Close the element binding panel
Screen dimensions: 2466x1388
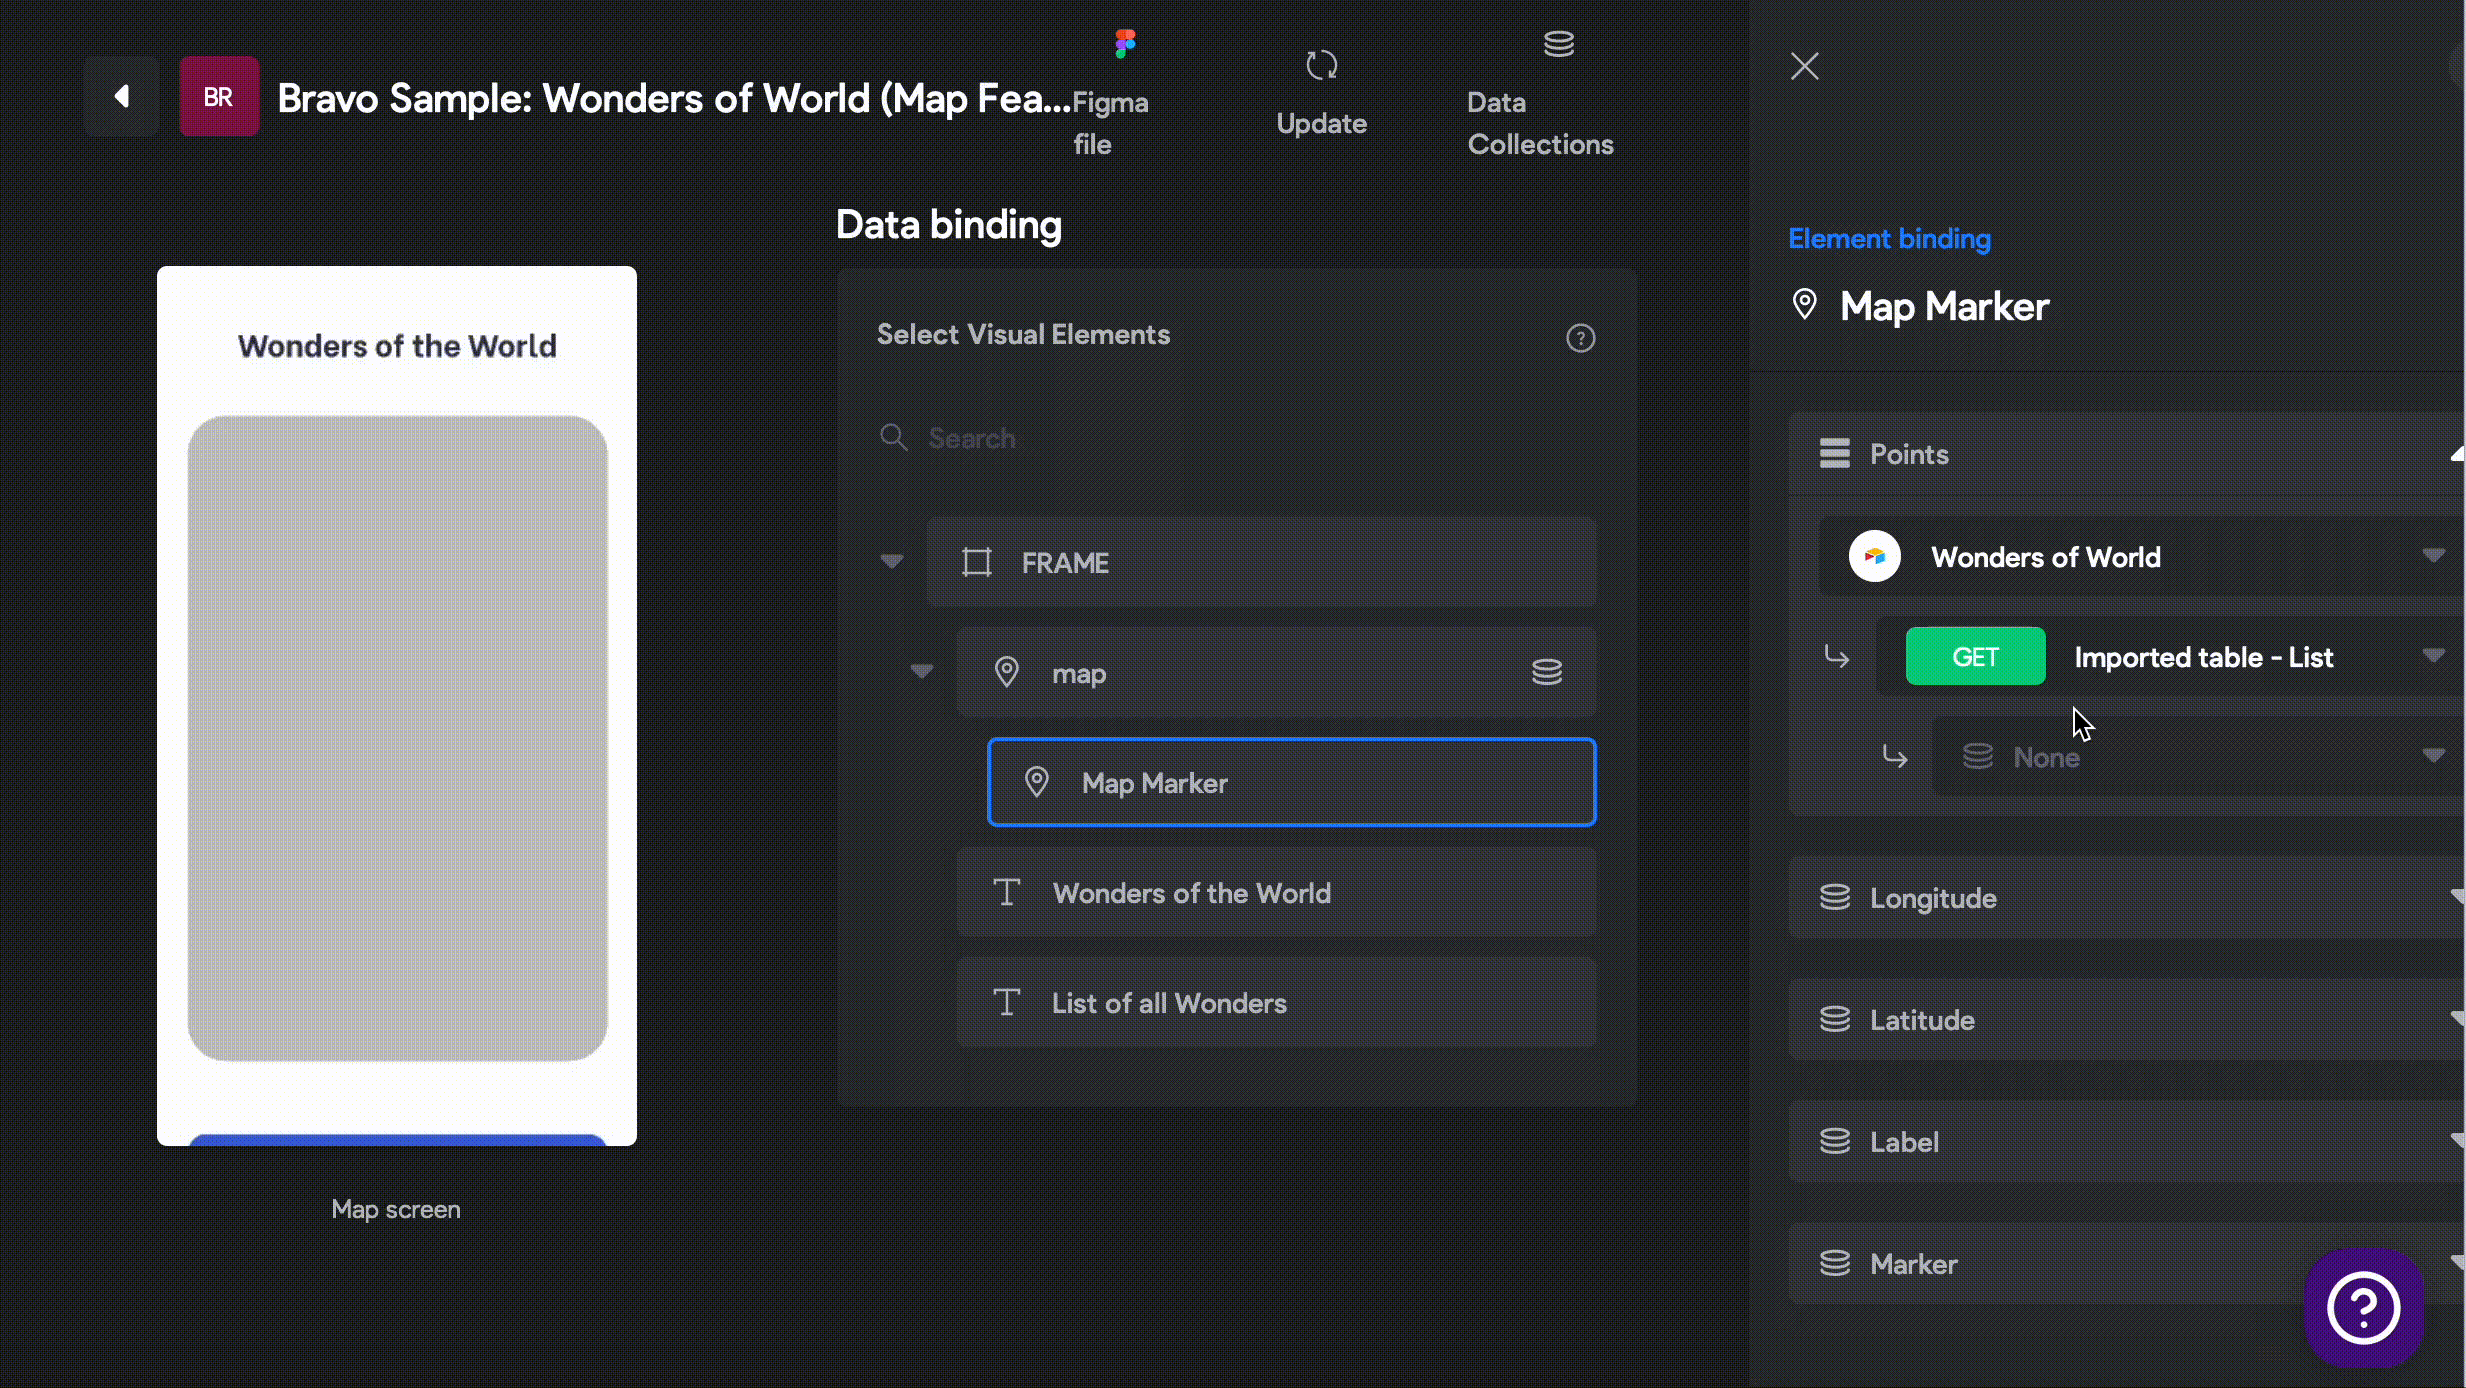pos(1804,66)
